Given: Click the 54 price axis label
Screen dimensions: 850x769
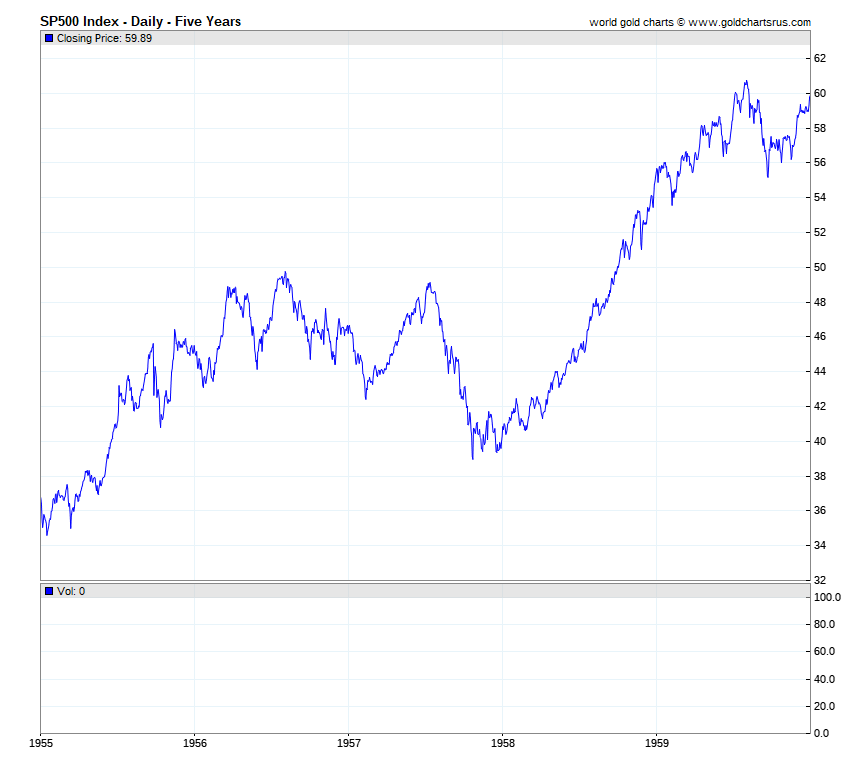Looking at the screenshot, I should (x=820, y=197).
